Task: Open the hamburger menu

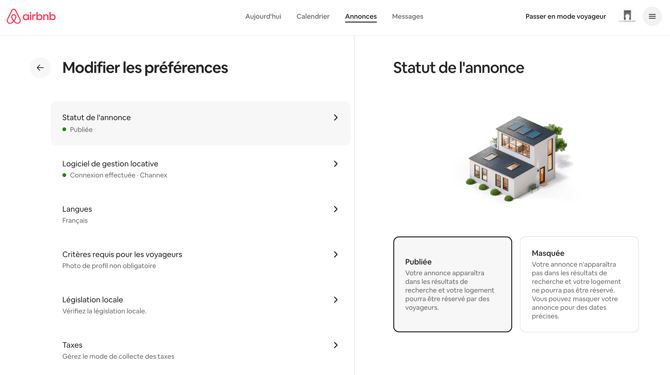Action: 652,17
